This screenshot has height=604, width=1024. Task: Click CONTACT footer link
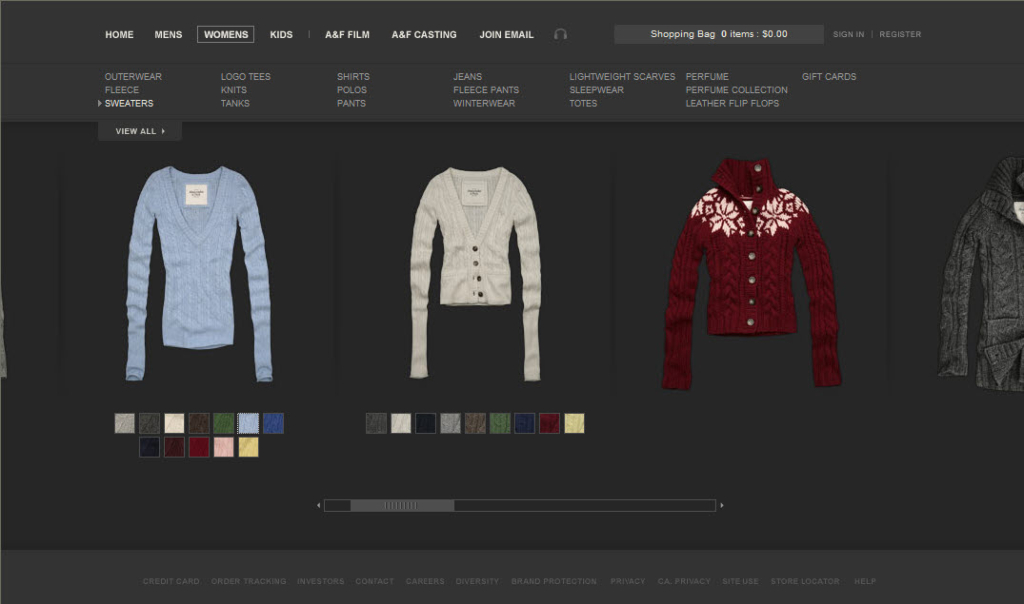pos(374,581)
